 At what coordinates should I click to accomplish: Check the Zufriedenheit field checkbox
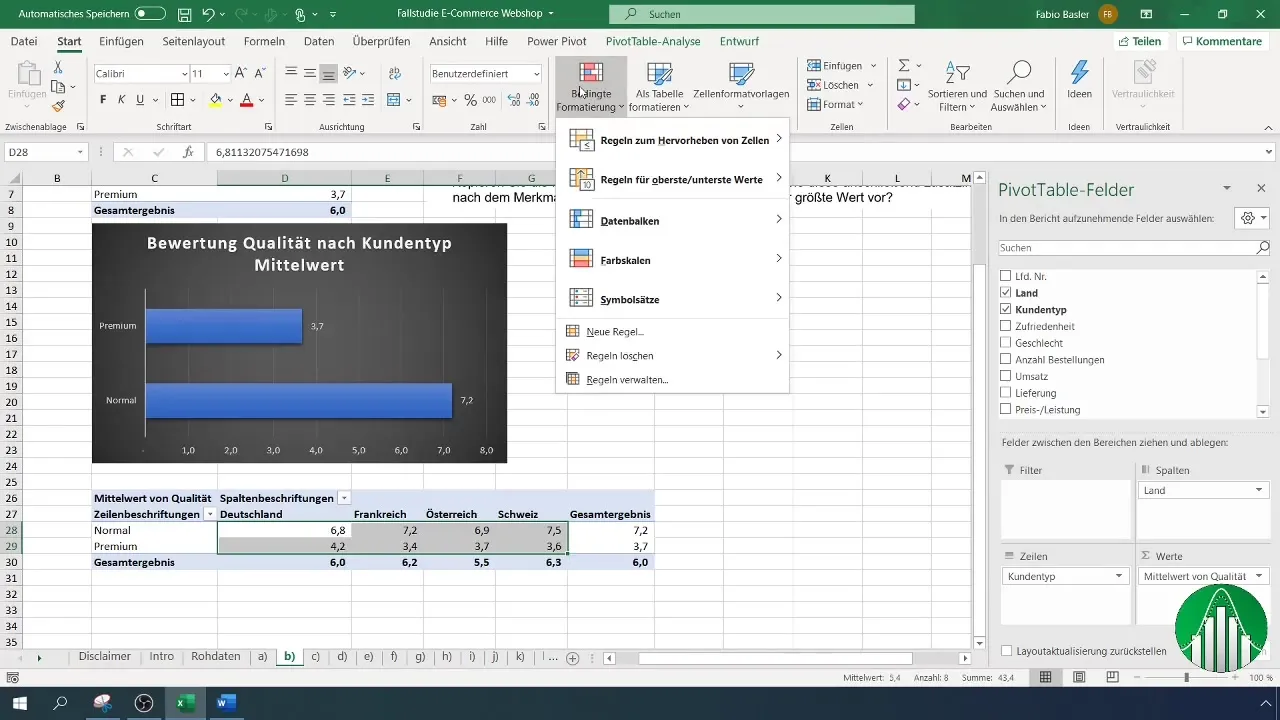click(1006, 326)
